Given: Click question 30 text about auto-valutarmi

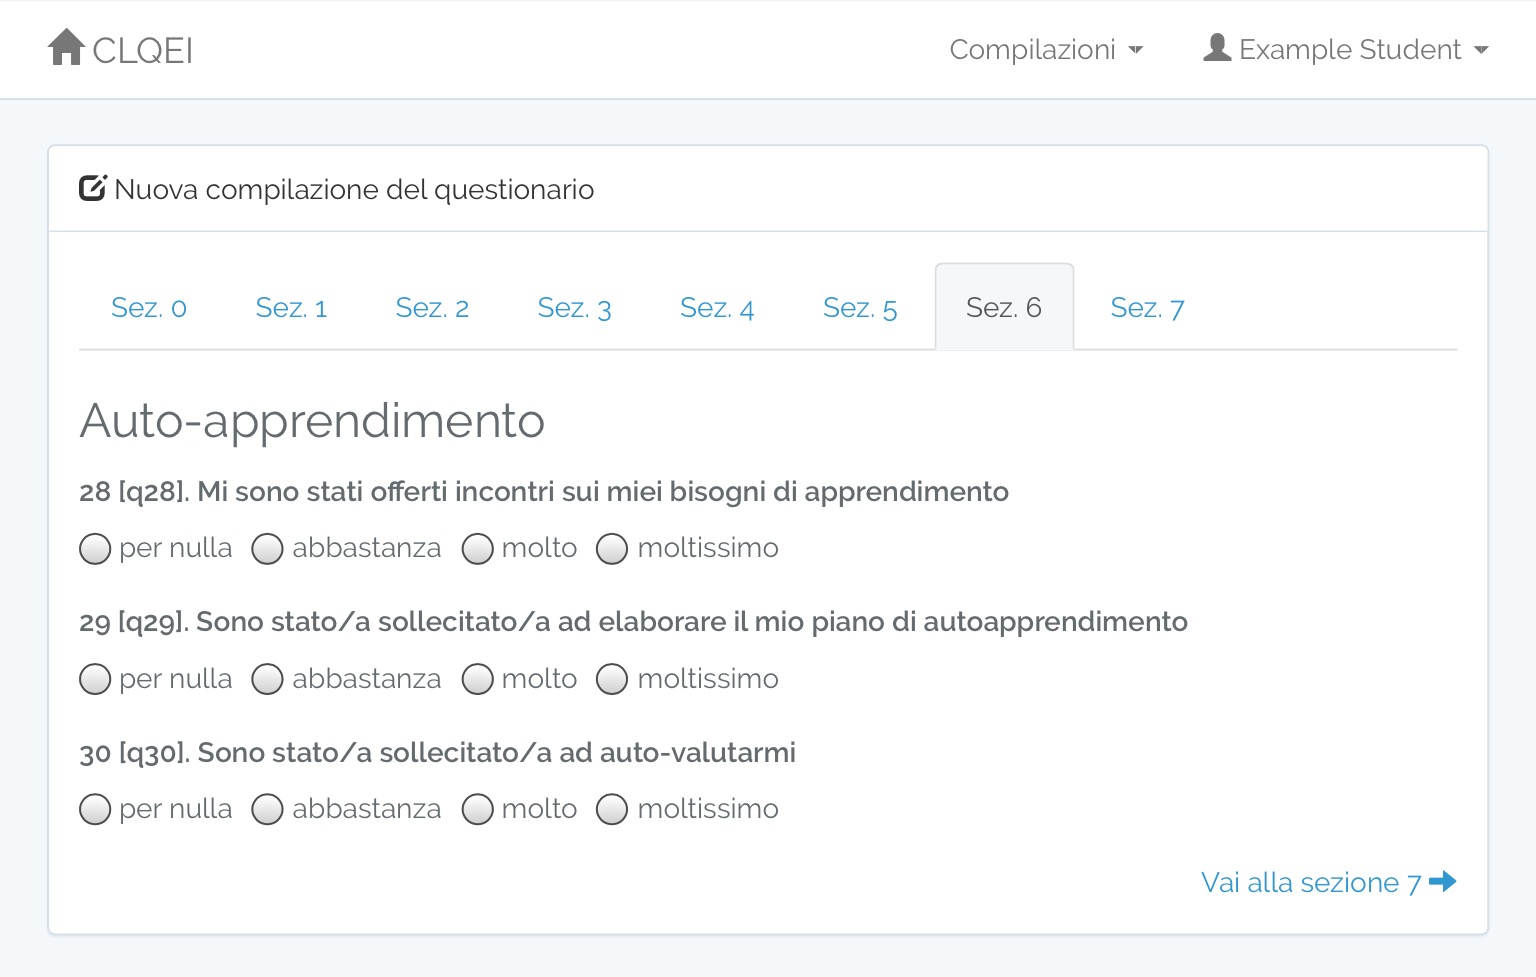Looking at the screenshot, I should 437,753.
